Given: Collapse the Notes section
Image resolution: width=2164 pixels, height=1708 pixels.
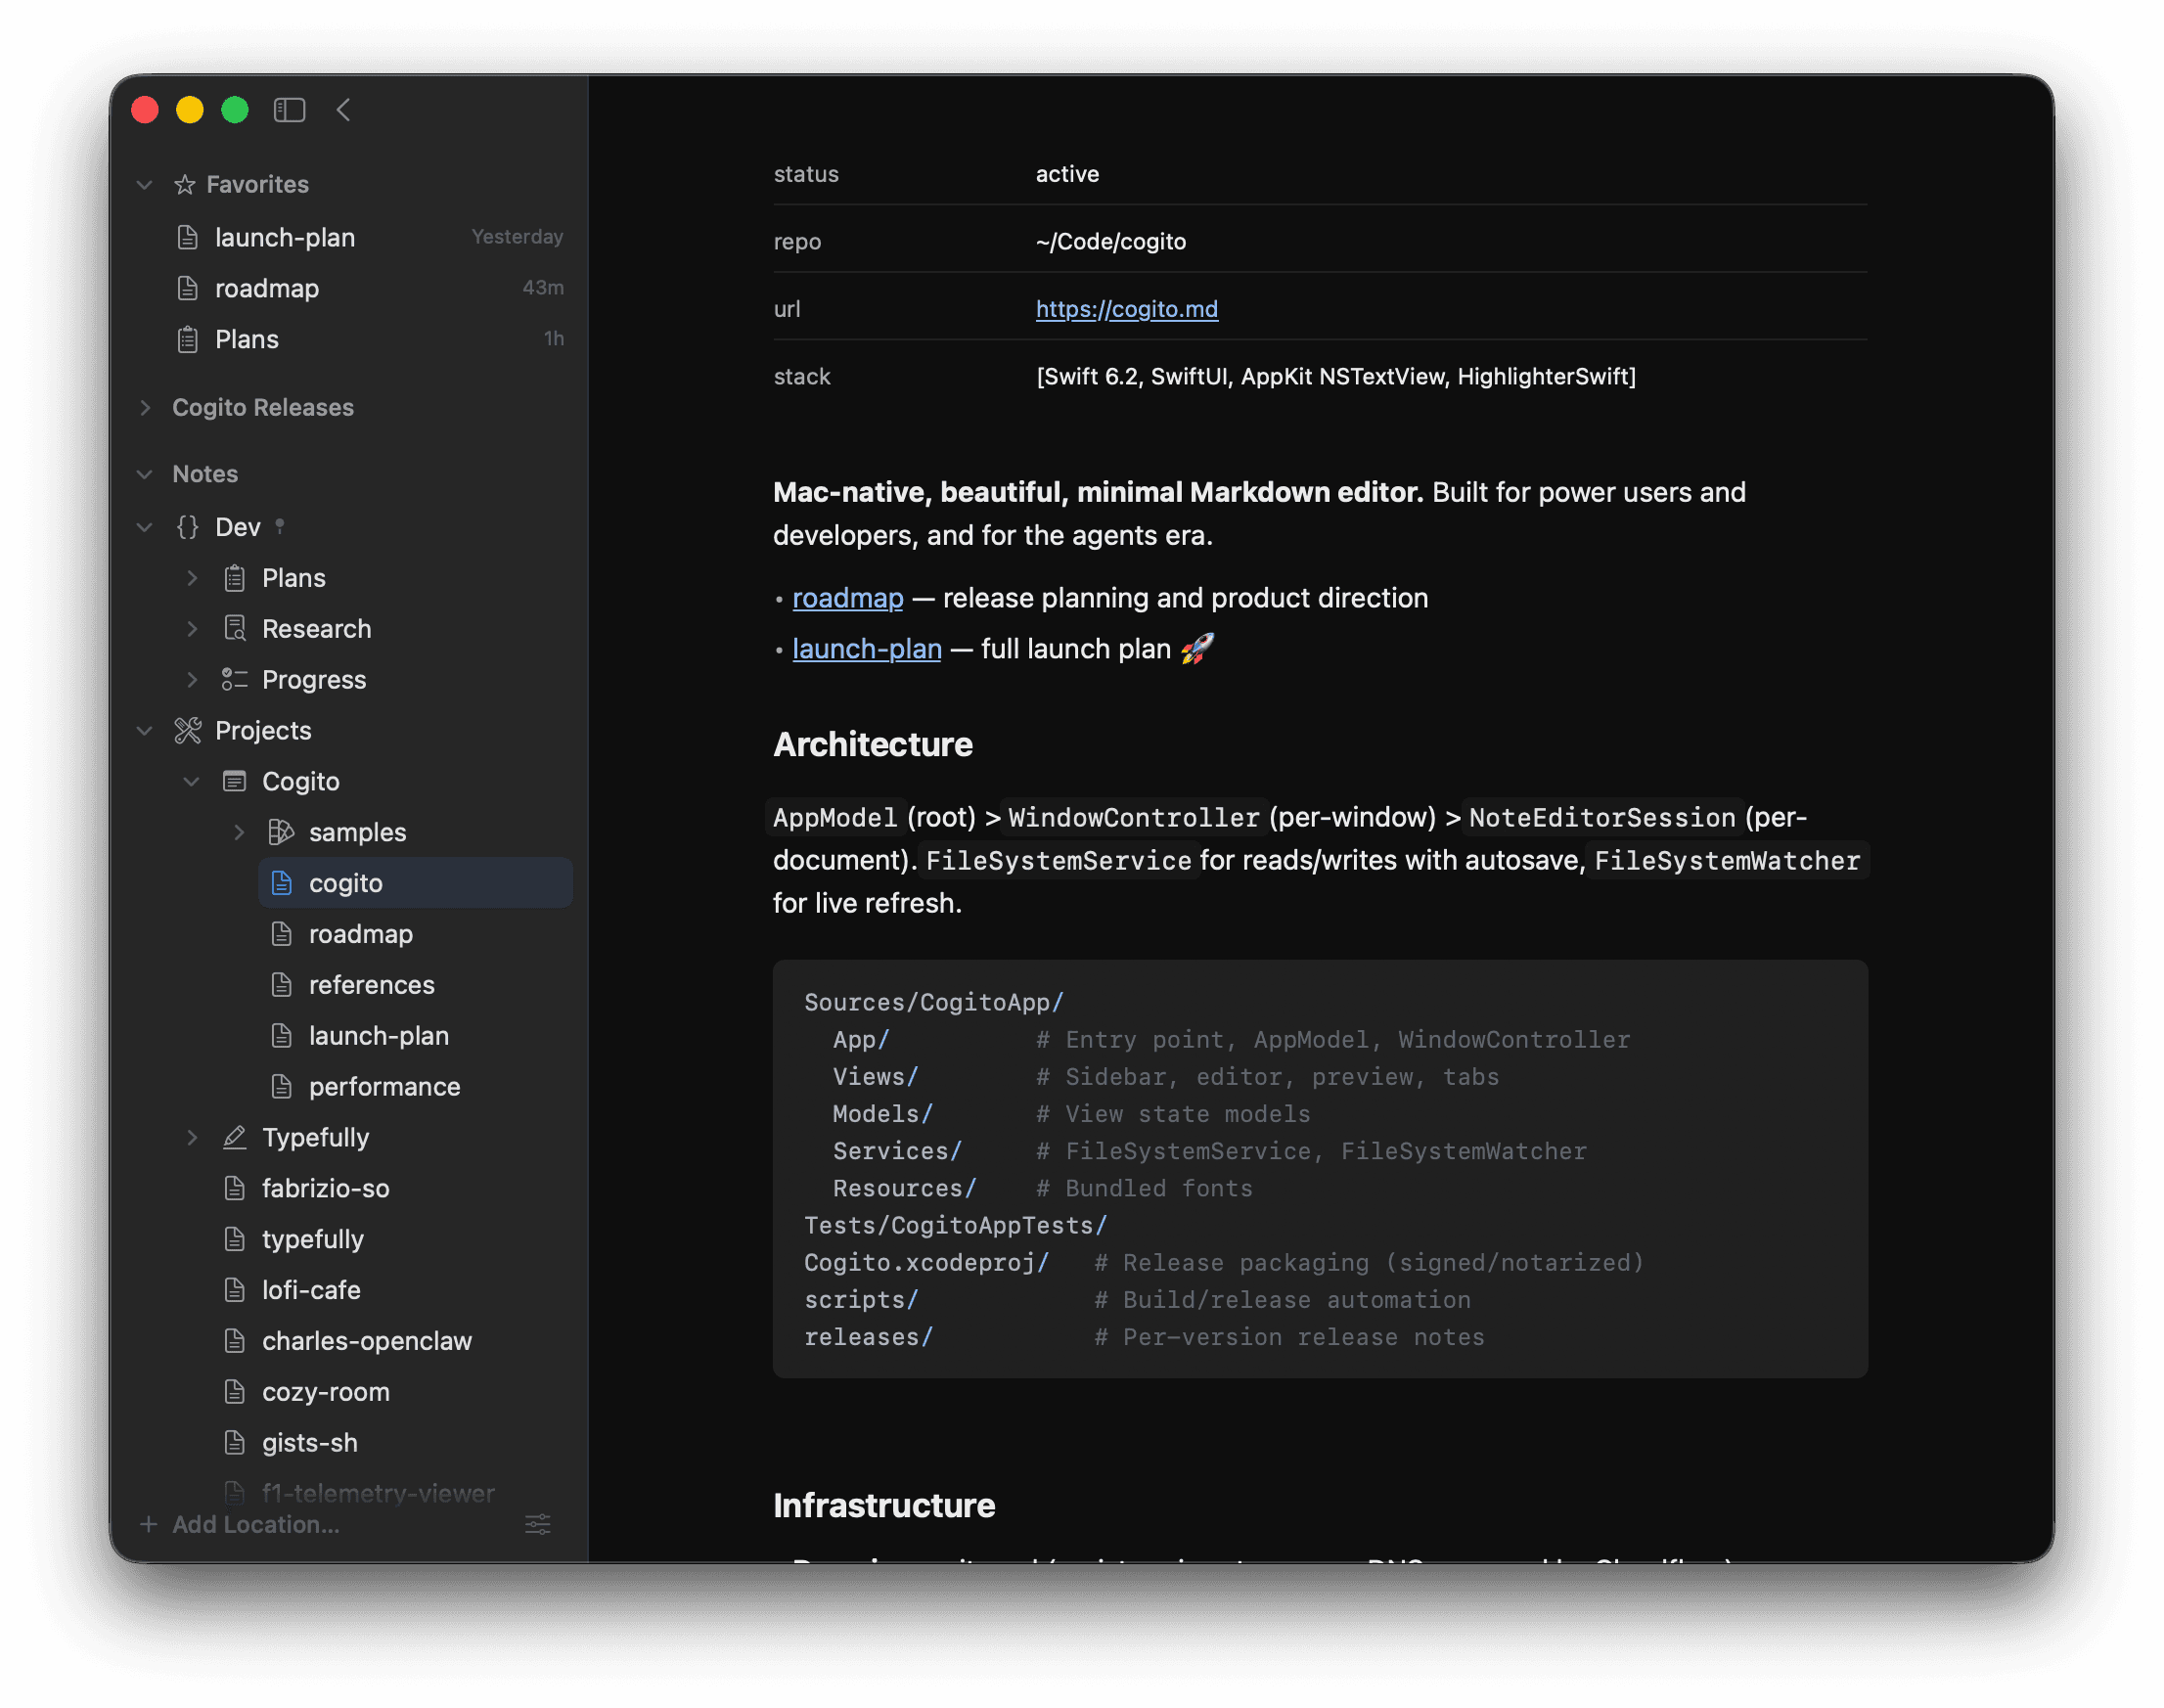Looking at the screenshot, I should click(x=145, y=474).
